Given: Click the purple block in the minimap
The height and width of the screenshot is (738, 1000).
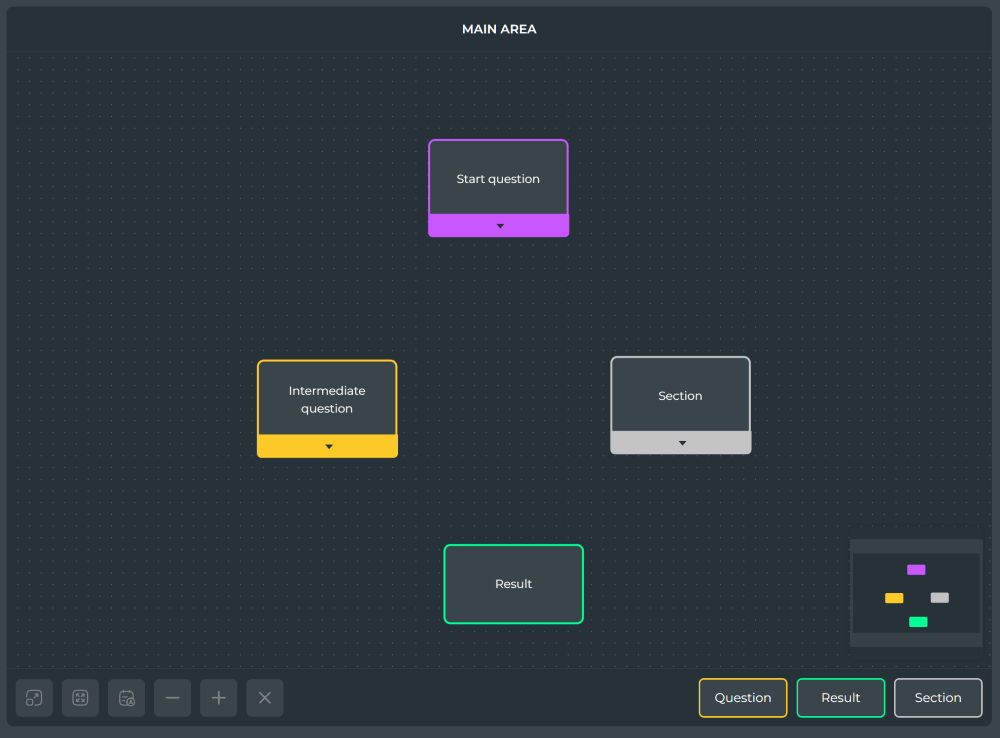Looking at the screenshot, I should 916,570.
